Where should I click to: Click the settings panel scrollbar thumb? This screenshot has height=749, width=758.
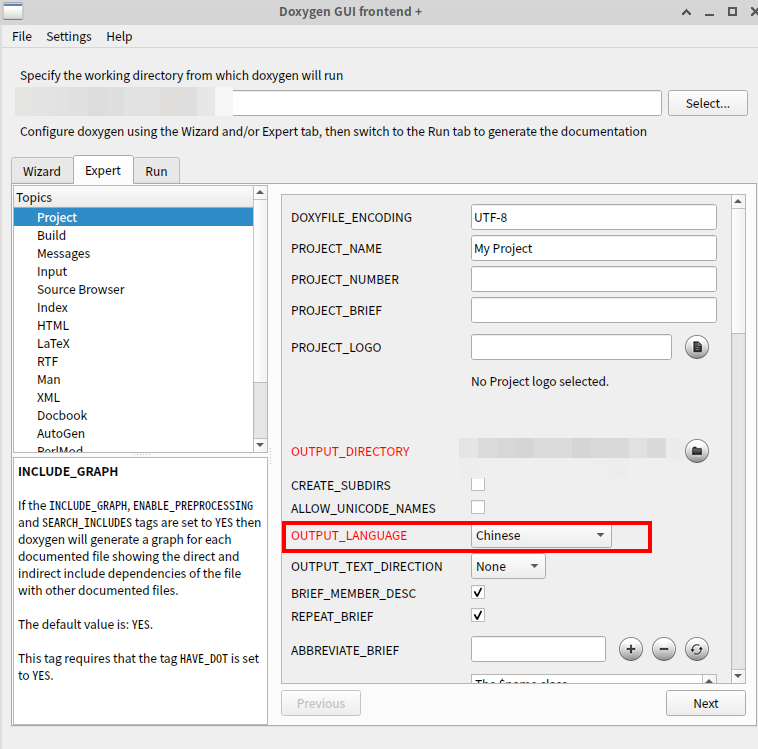[738, 271]
